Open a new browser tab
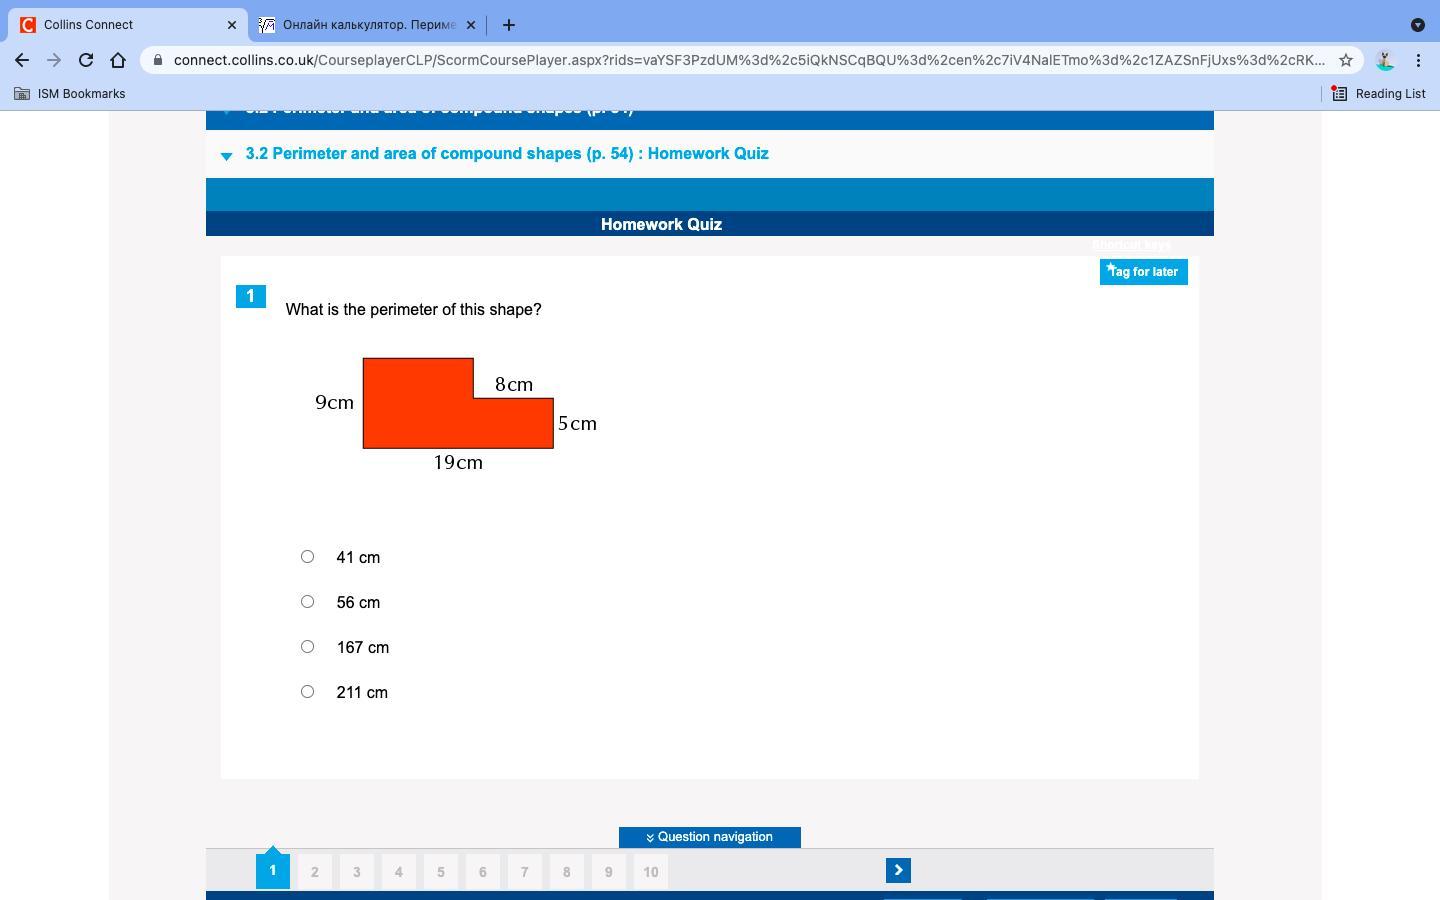The image size is (1440, 900). (x=509, y=25)
